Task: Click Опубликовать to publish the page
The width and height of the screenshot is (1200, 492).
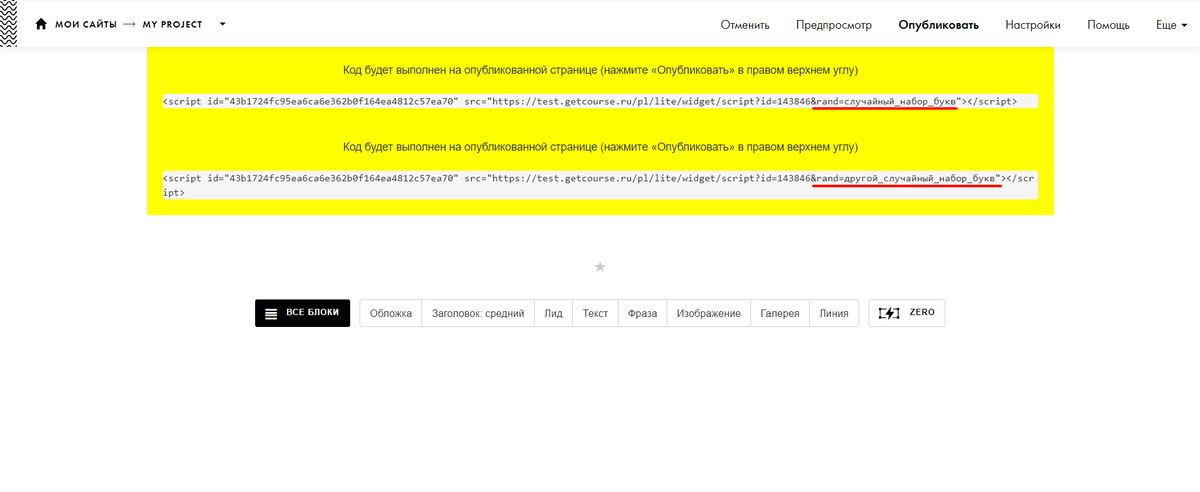Action: click(938, 25)
